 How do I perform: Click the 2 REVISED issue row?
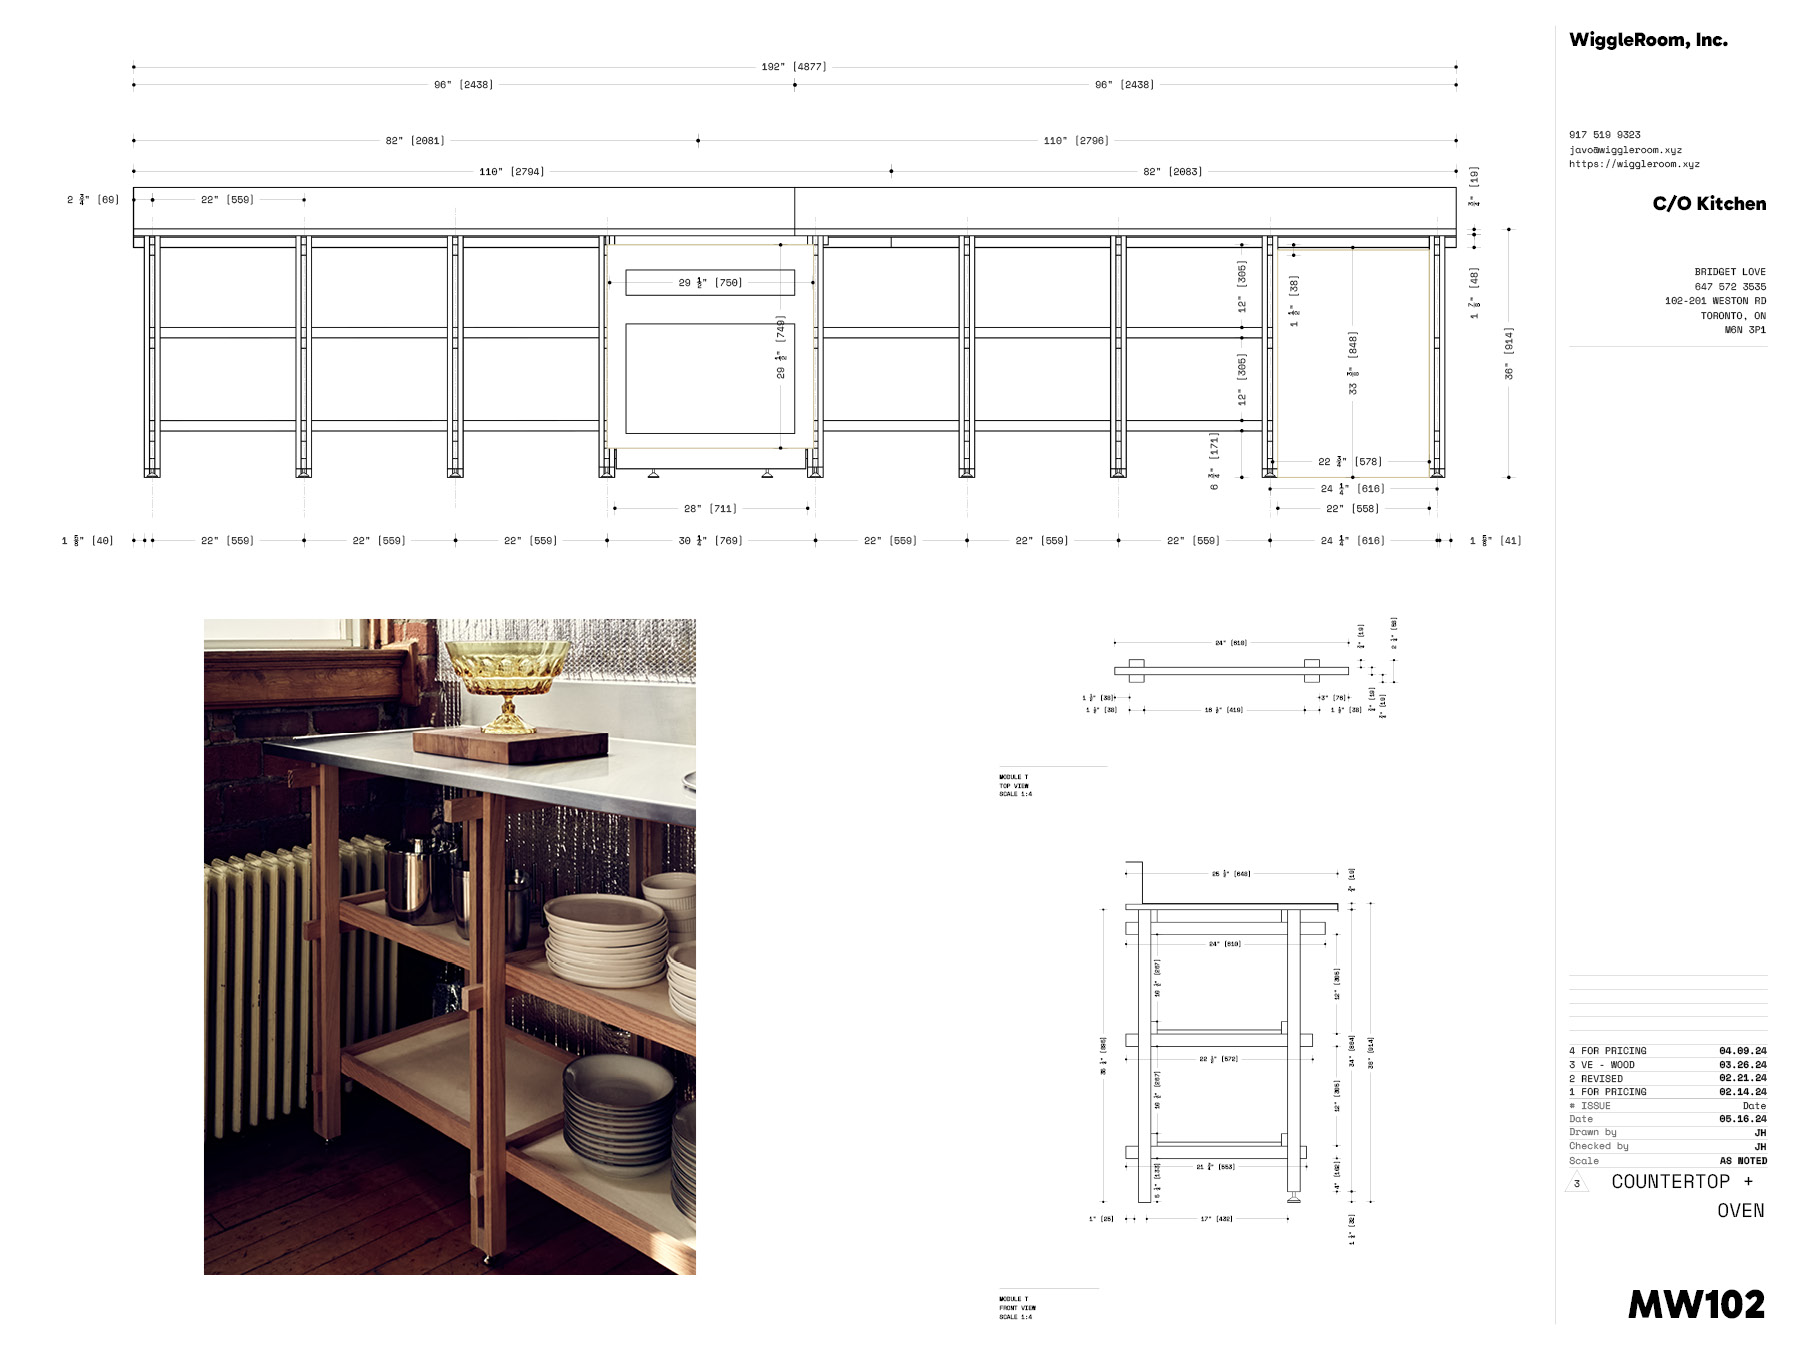click(x=1667, y=1079)
